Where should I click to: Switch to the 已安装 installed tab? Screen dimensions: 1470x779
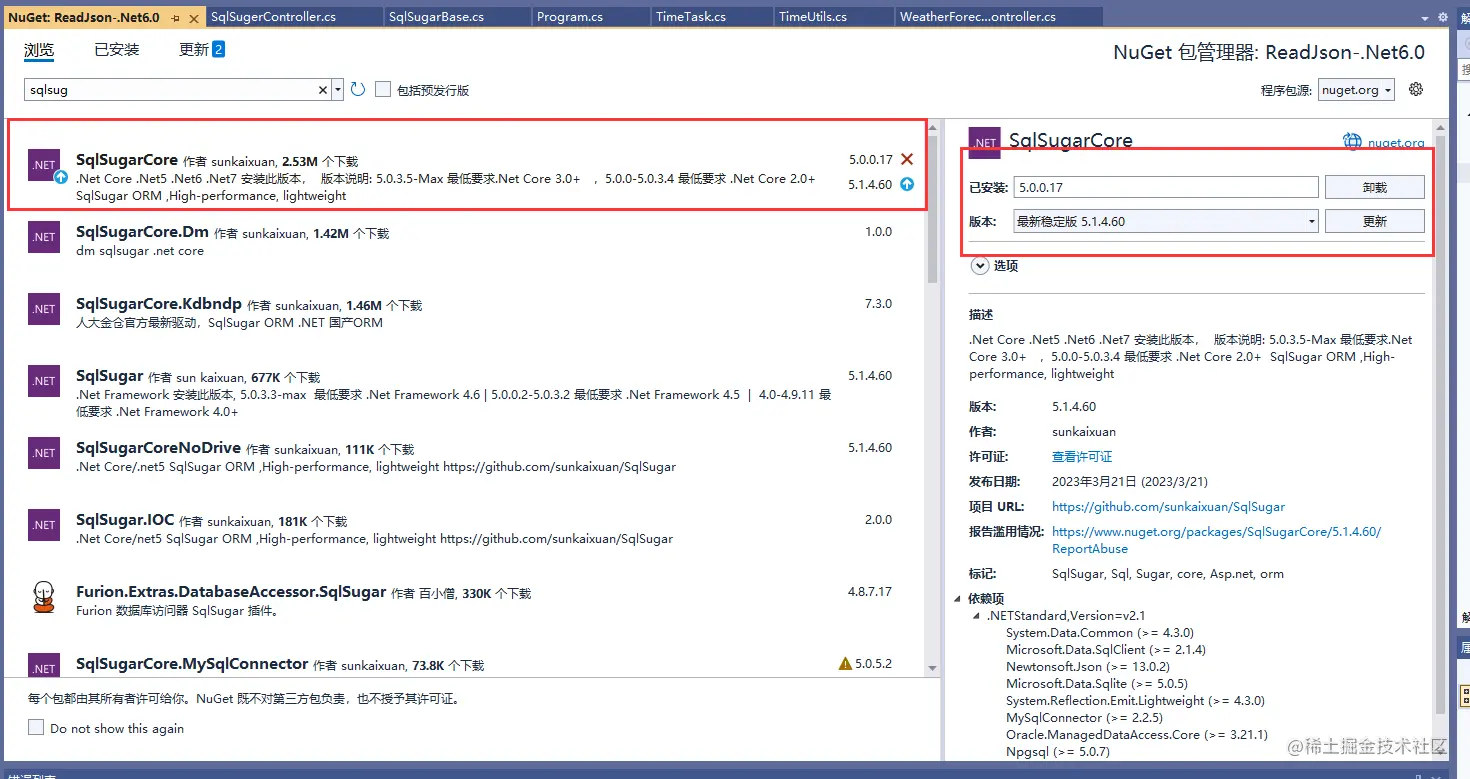tap(117, 50)
